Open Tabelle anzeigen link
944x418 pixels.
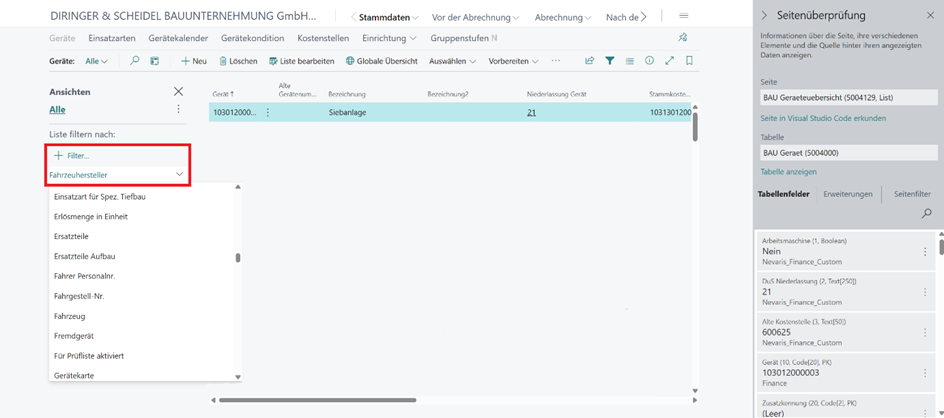pyautogui.click(x=788, y=172)
